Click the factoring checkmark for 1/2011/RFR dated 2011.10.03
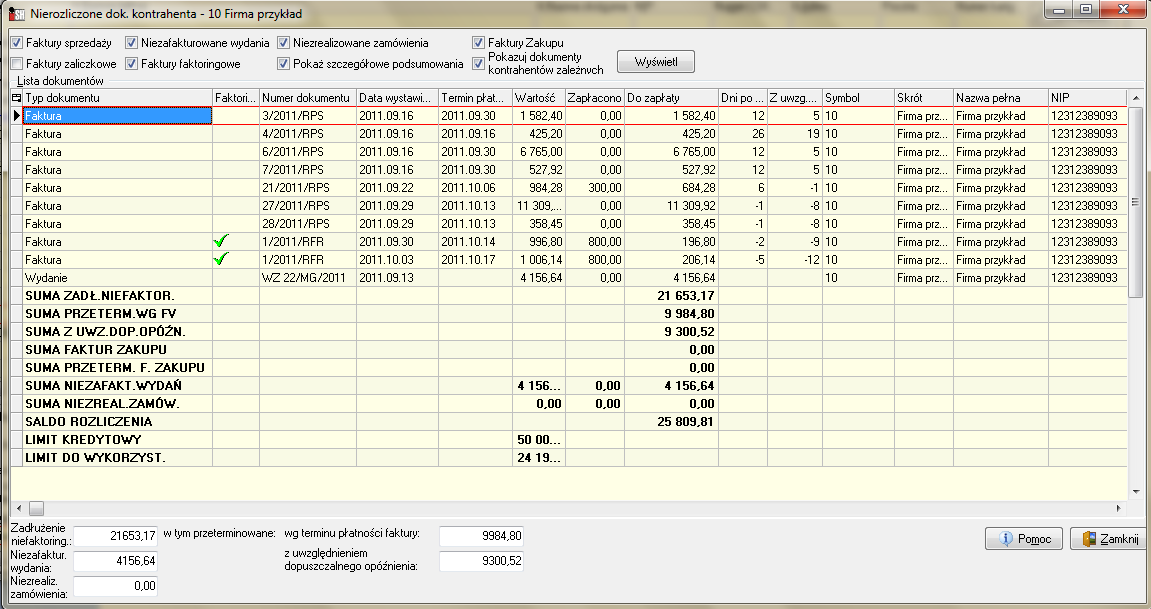This screenshot has height=609, width=1151. click(x=220, y=258)
